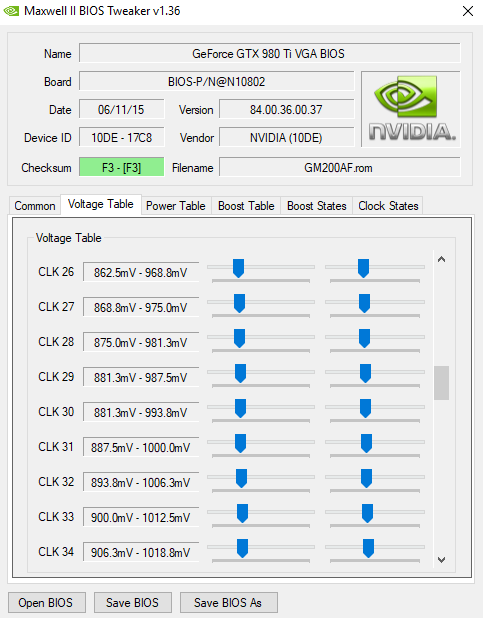
Task: Close the Maxwell II BIOS Tweaker window
Action: pos(468,11)
